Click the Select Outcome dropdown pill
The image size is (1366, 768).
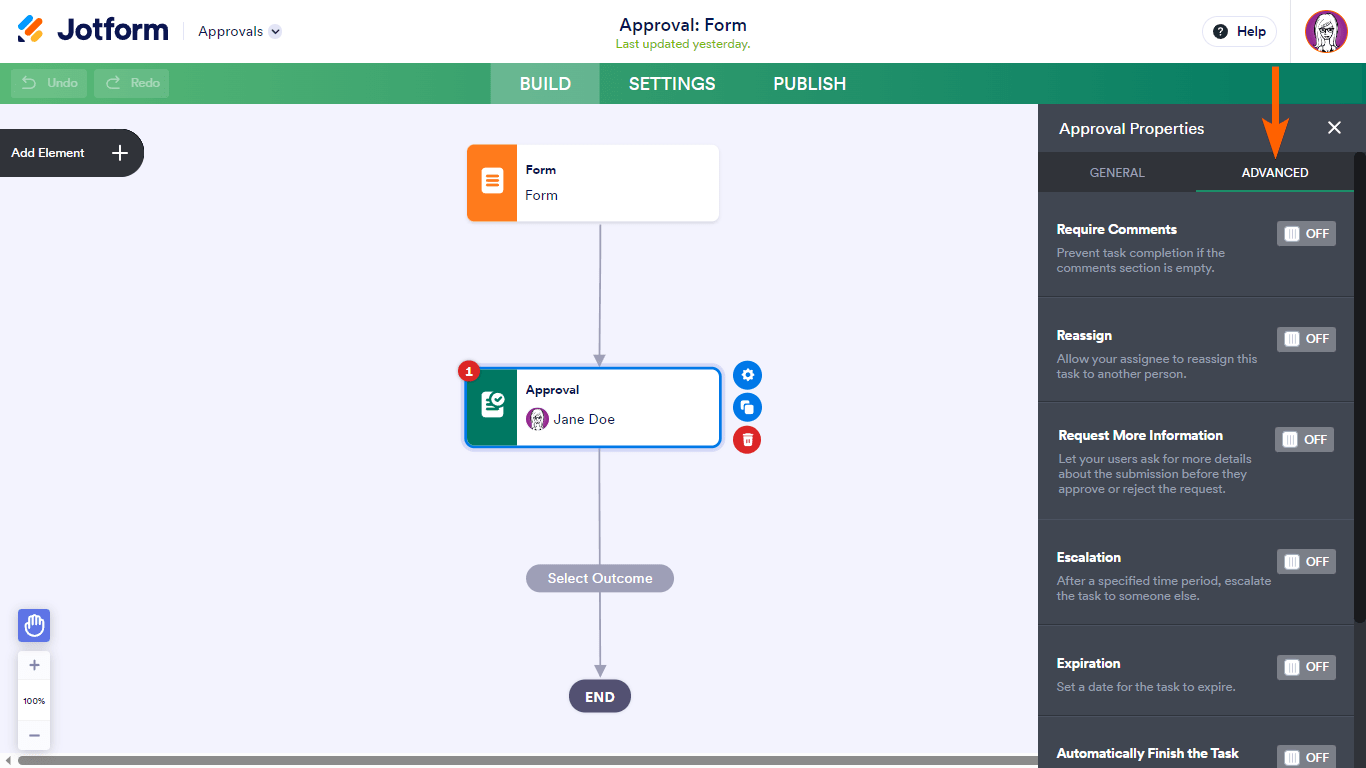coord(600,578)
